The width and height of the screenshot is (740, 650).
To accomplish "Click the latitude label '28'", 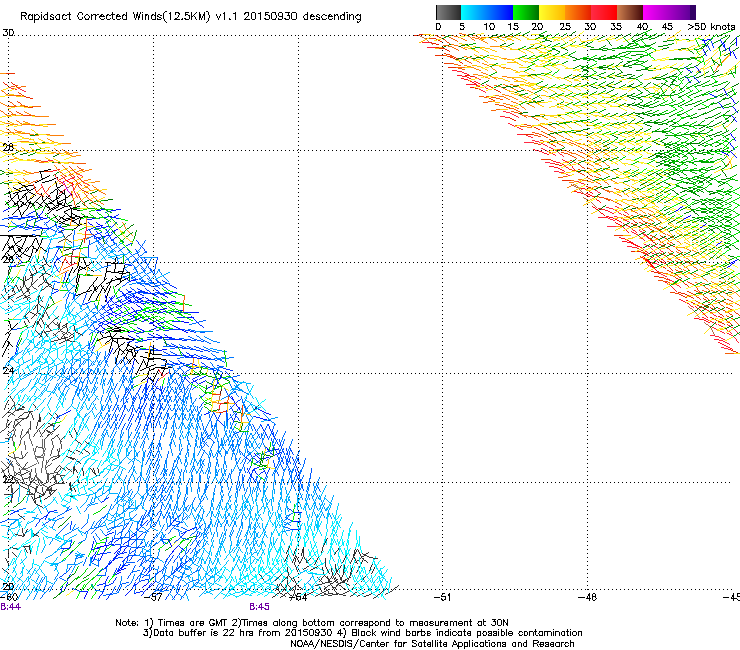I will tap(8, 147).
